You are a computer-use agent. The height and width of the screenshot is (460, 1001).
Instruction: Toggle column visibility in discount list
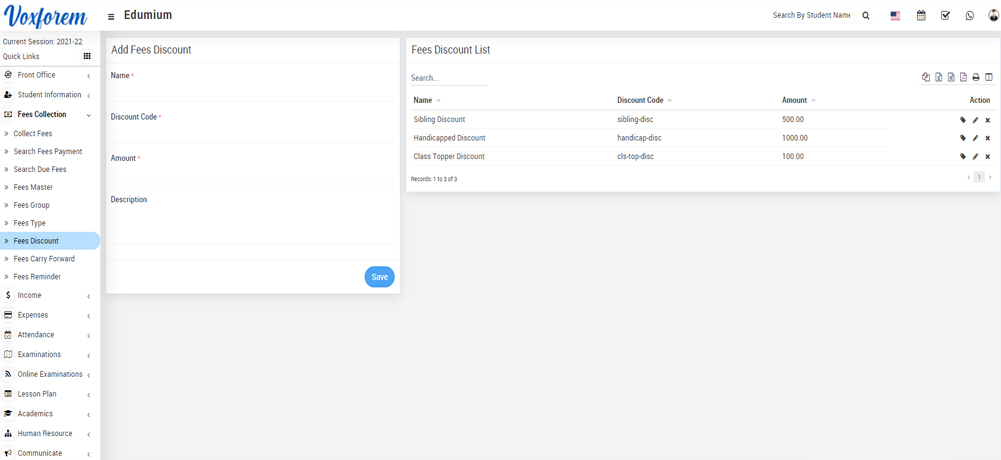pyautogui.click(x=989, y=77)
